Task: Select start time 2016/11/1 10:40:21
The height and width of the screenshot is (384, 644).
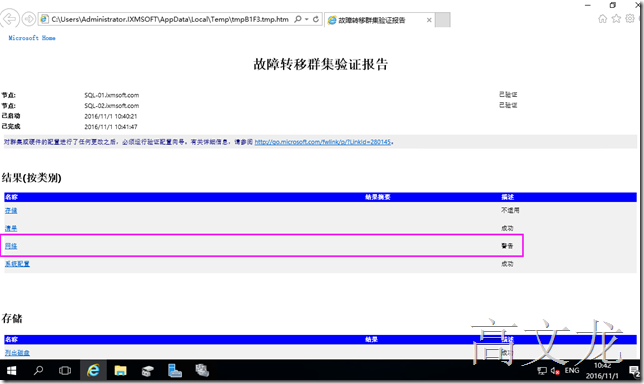Action: (x=111, y=116)
